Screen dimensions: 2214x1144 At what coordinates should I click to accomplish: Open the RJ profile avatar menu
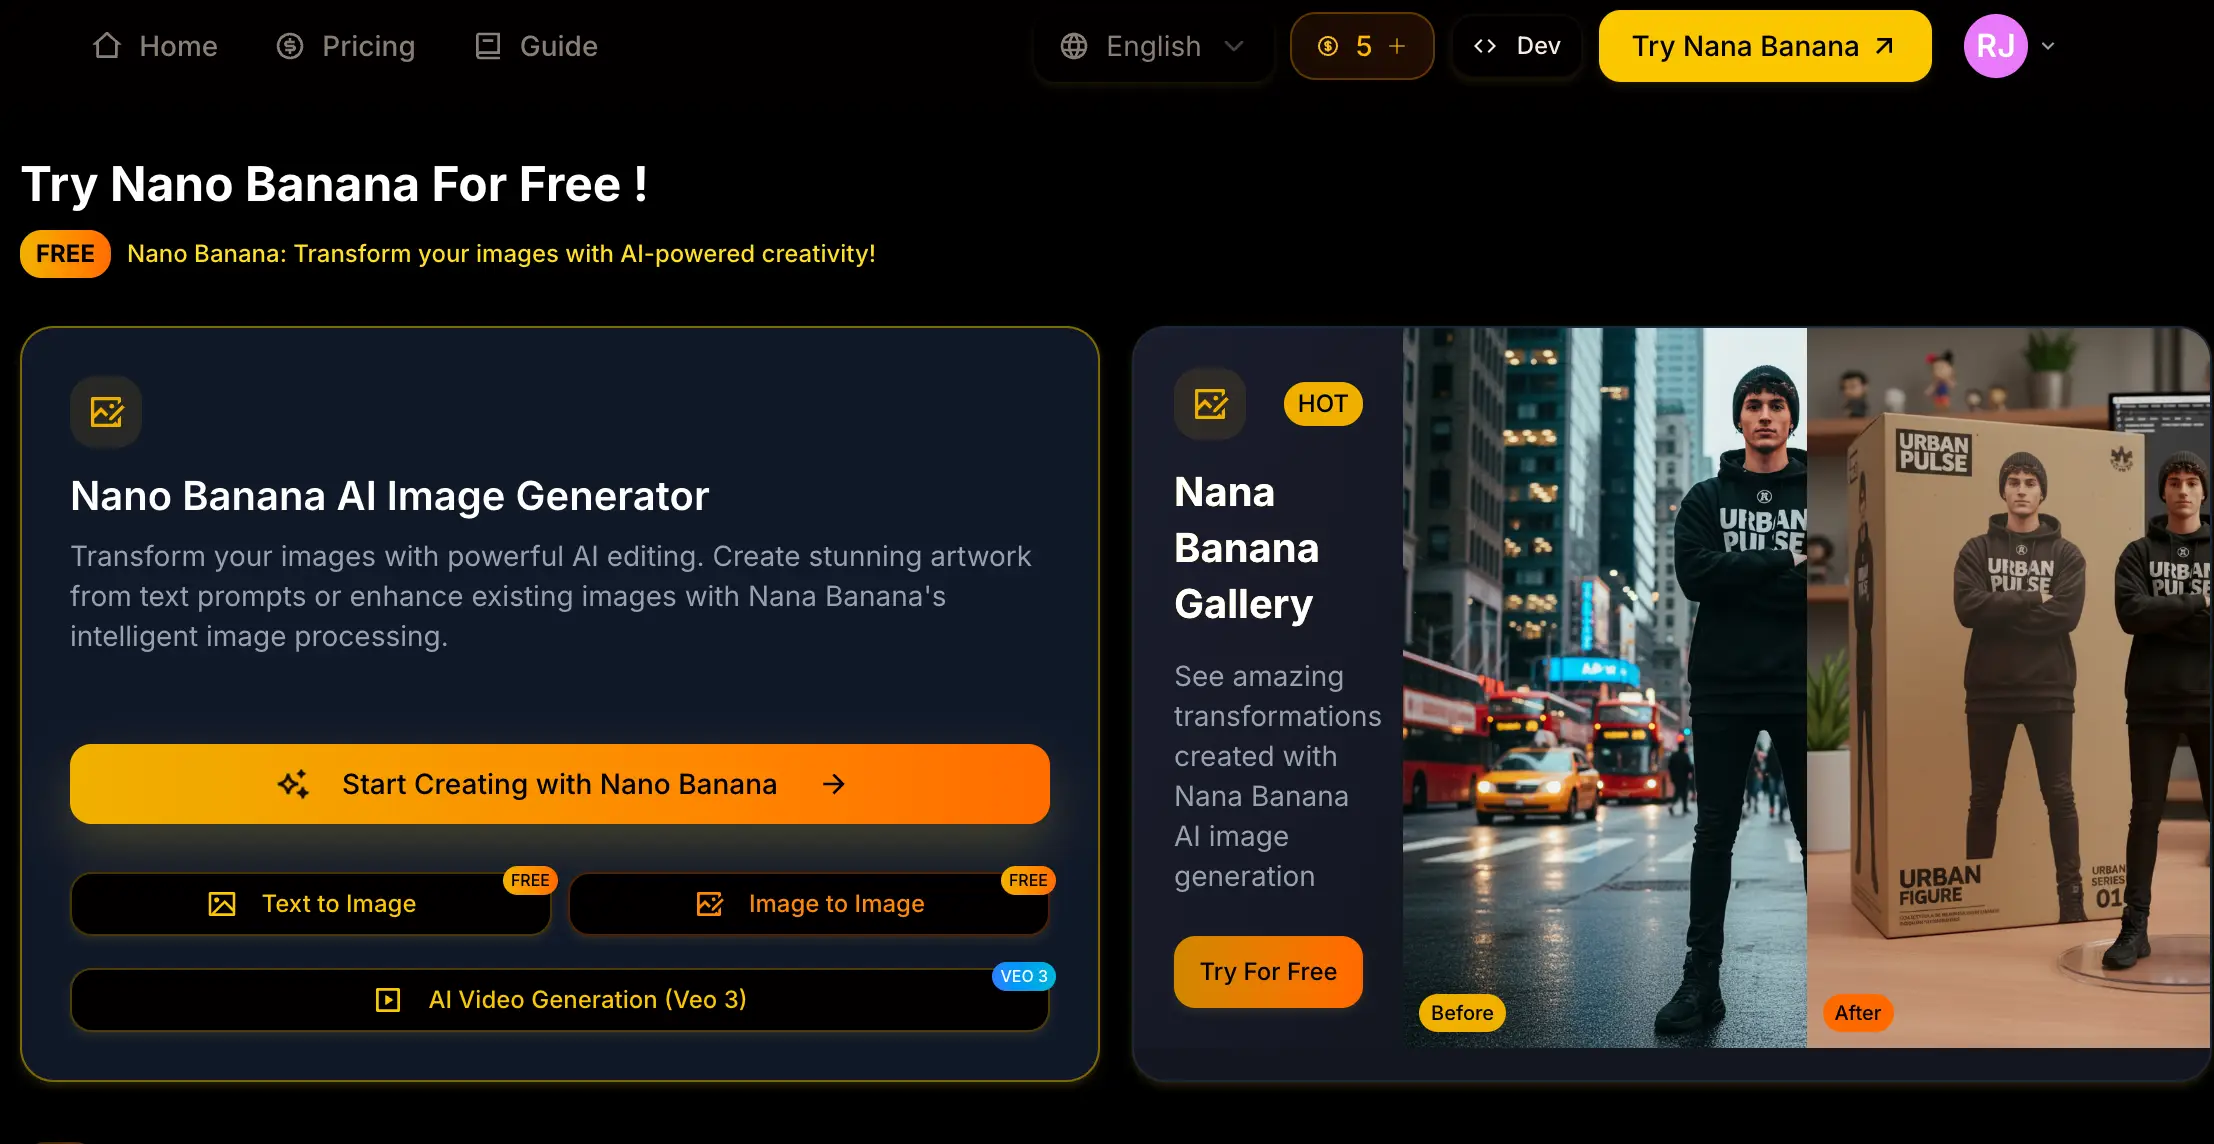click(x=1995, y=46)
